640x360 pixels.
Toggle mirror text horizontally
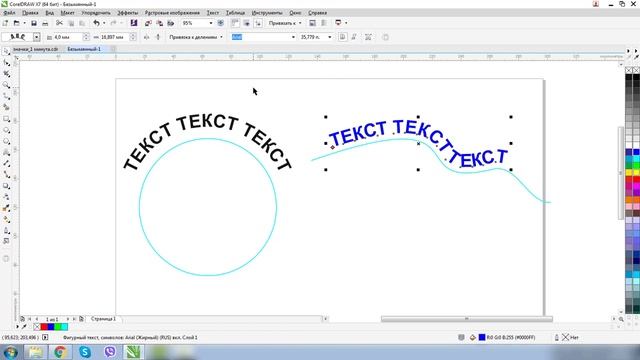click(147, 37)
